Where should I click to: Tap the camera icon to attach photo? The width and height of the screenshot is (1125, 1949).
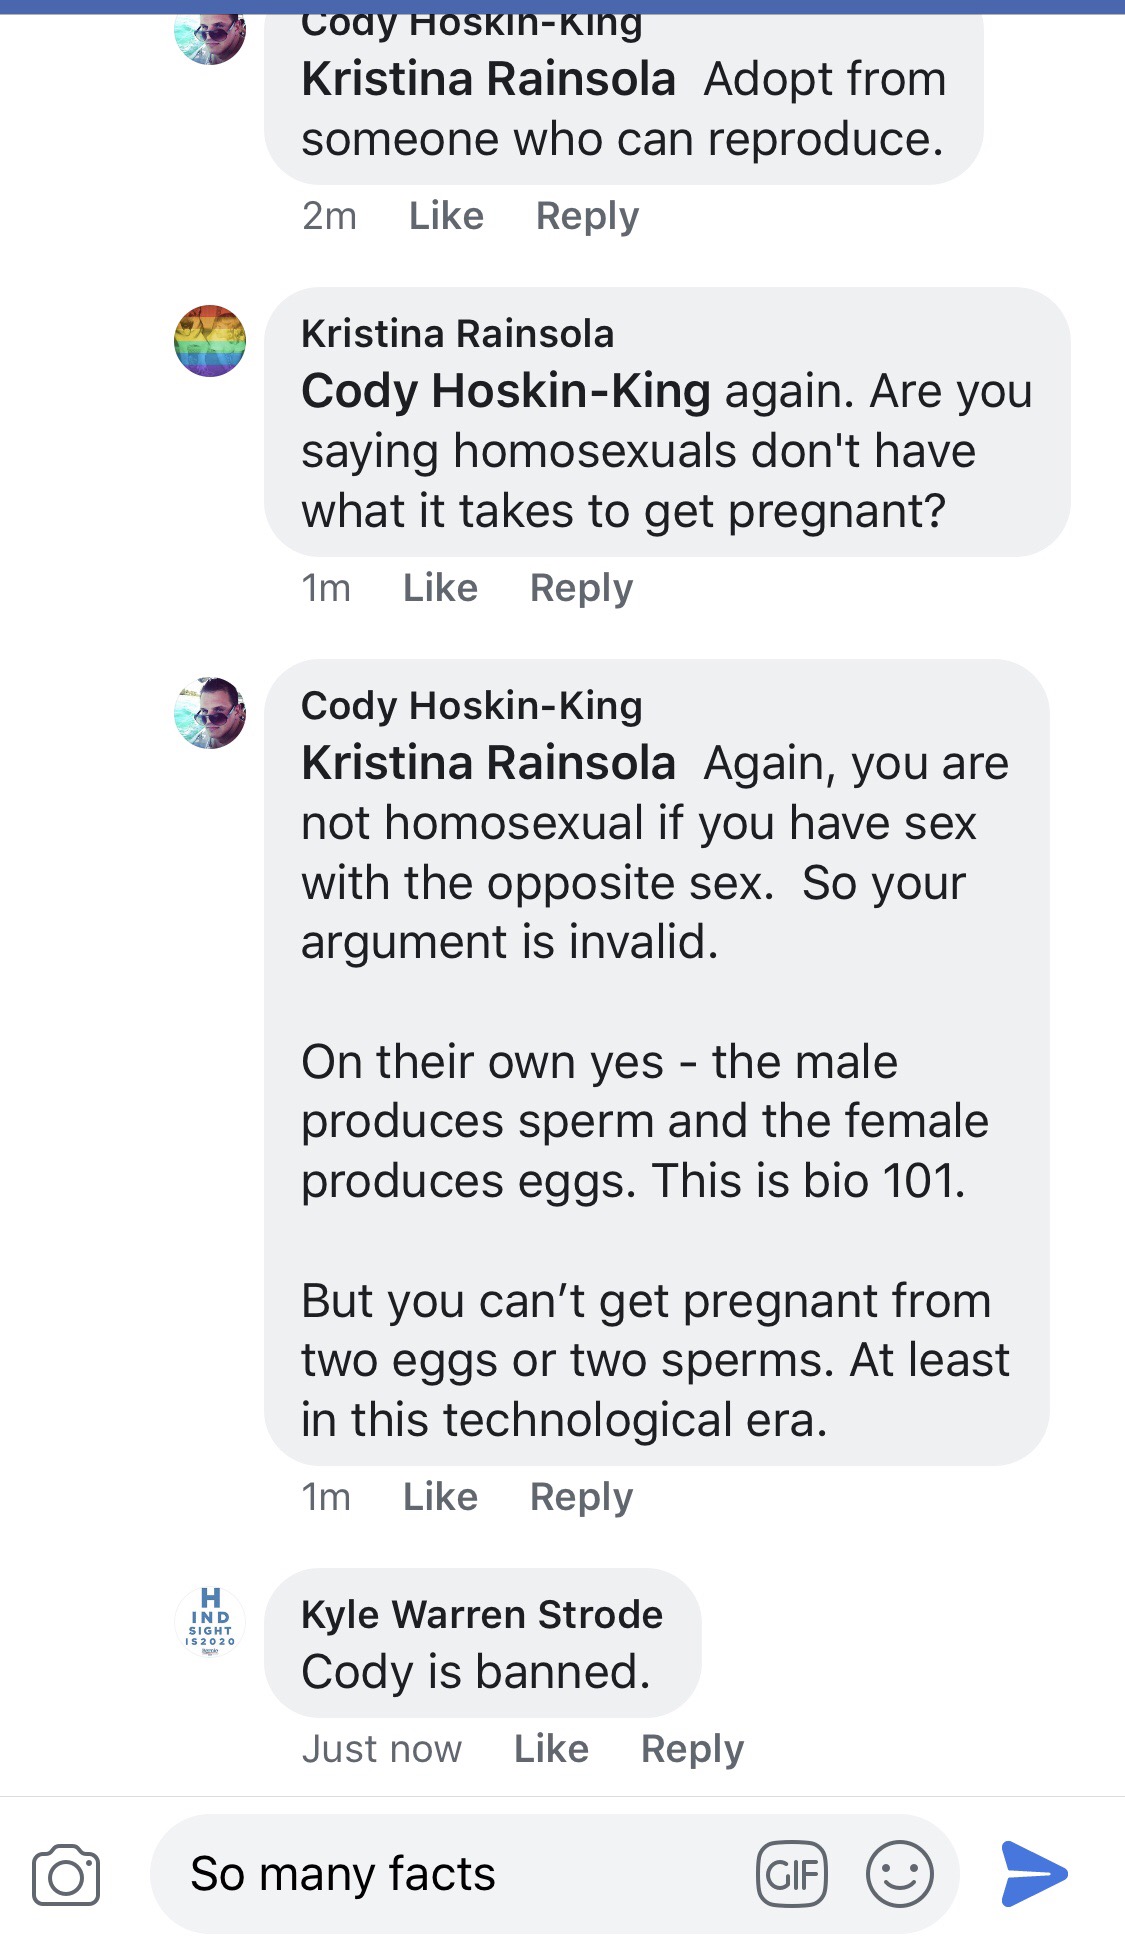(x=66, y=1874)
